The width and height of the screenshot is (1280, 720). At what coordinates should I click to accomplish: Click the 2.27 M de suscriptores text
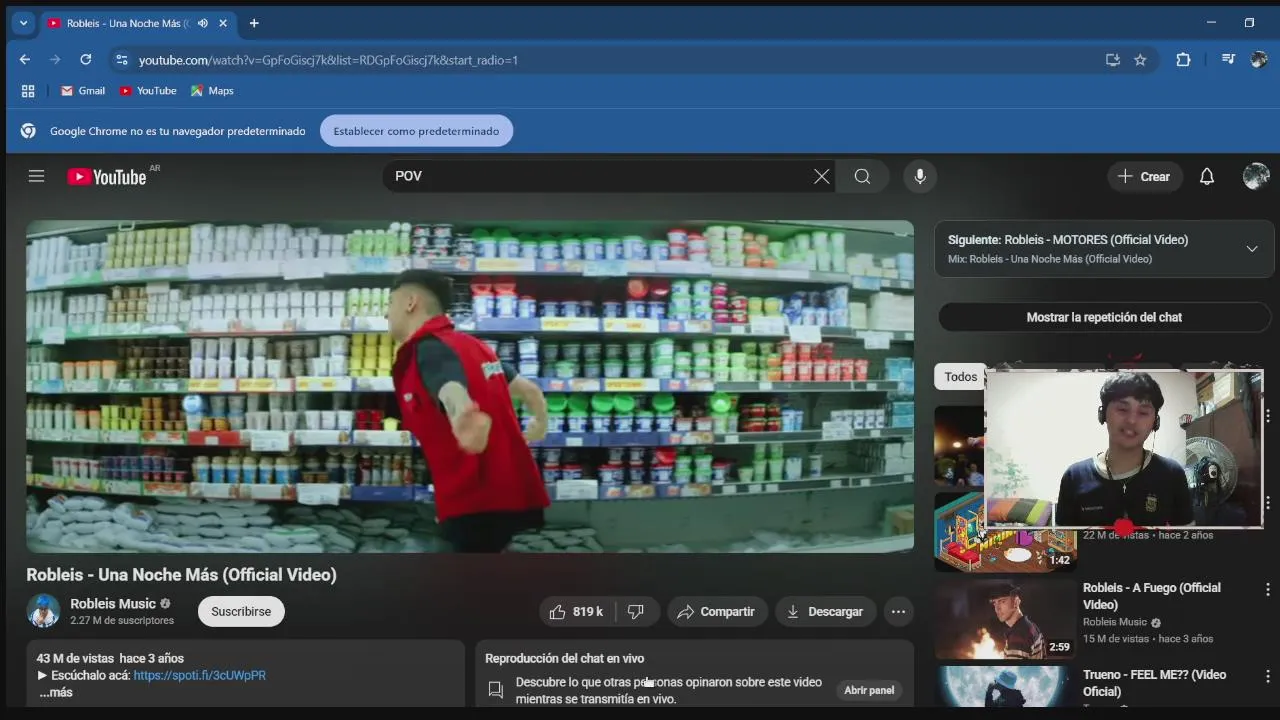[x=122, y=621]
